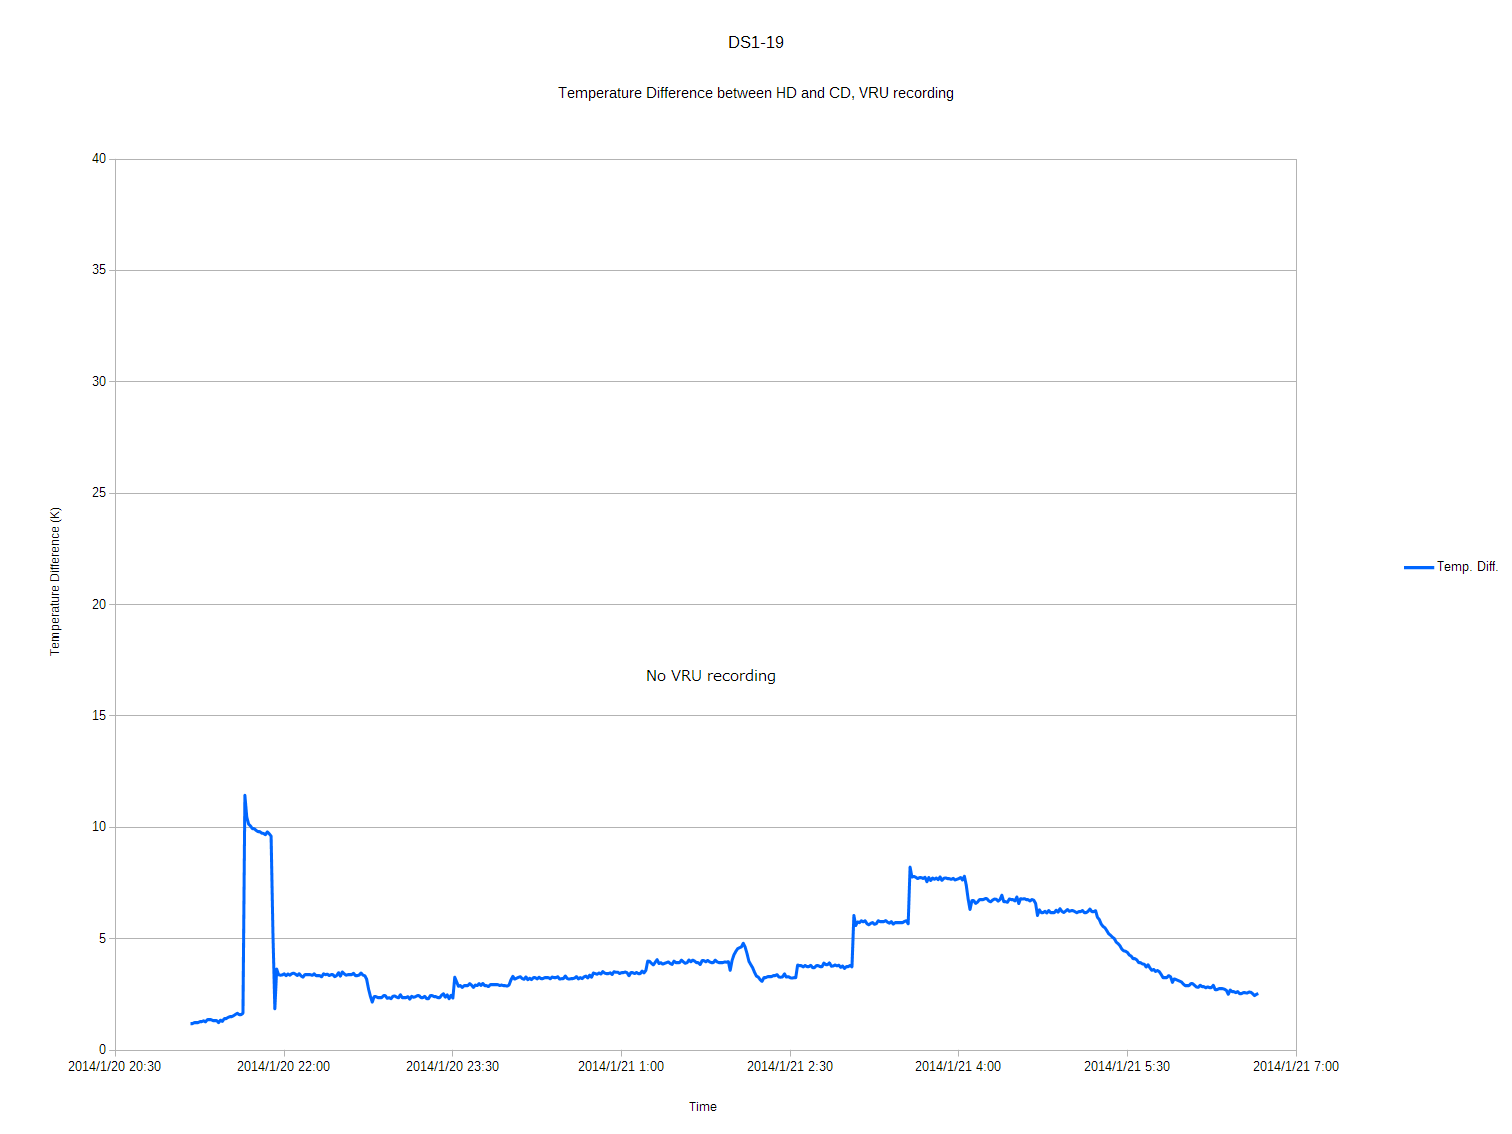Image resolution: width=1512 pixels, height=1134 pixels.
Task: Click the Time axis title
Action: click(702, 1107)
